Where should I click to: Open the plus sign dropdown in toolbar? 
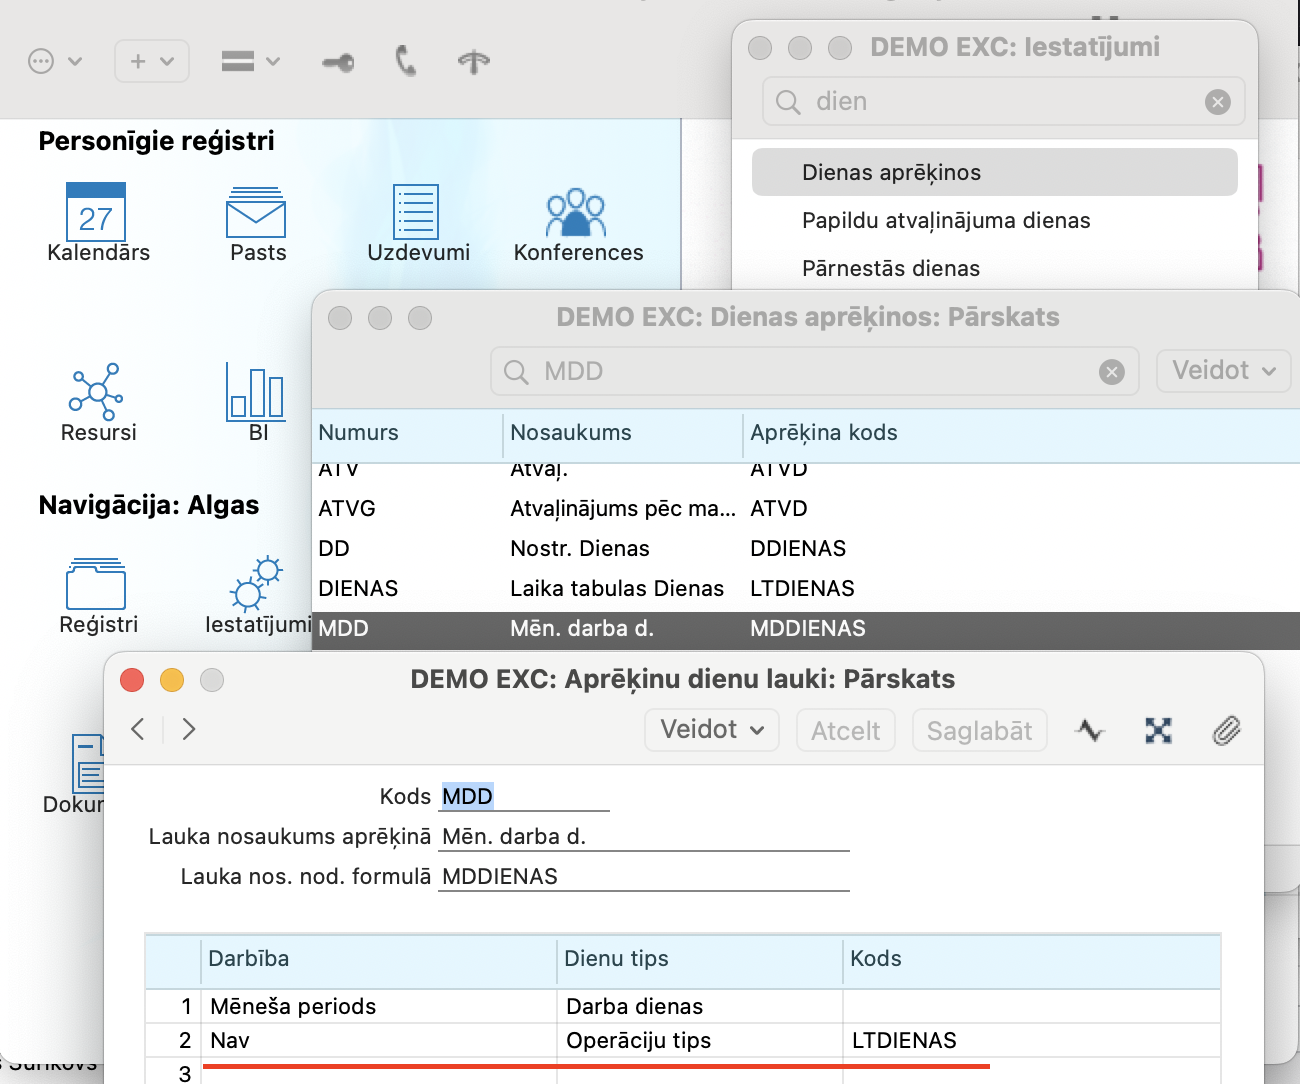[151, 62]
